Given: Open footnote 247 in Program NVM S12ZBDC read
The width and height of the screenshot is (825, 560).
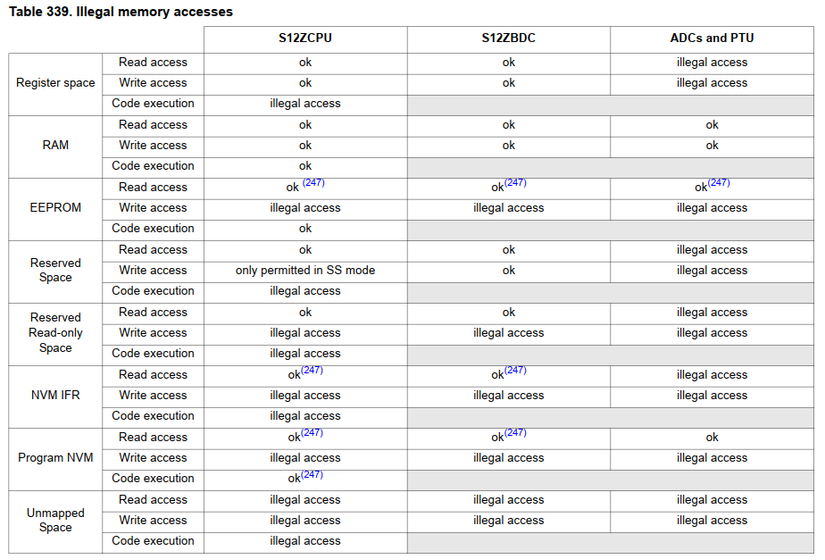Looking at the screenshot, I should [x=516, y=434].
